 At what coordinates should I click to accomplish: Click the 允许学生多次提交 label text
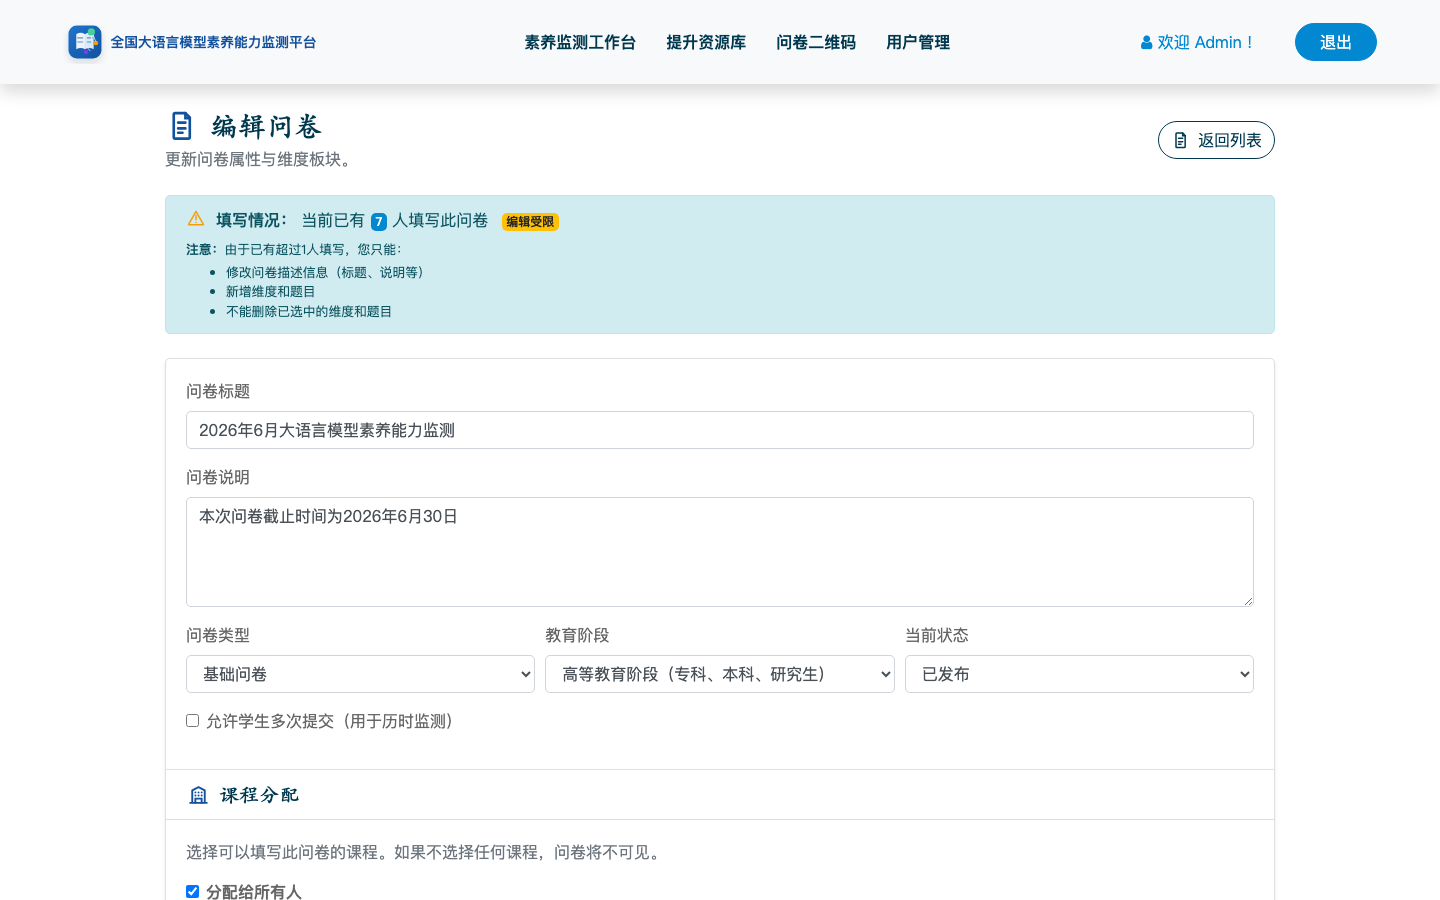pyautogui.click(x=333, y=721)
